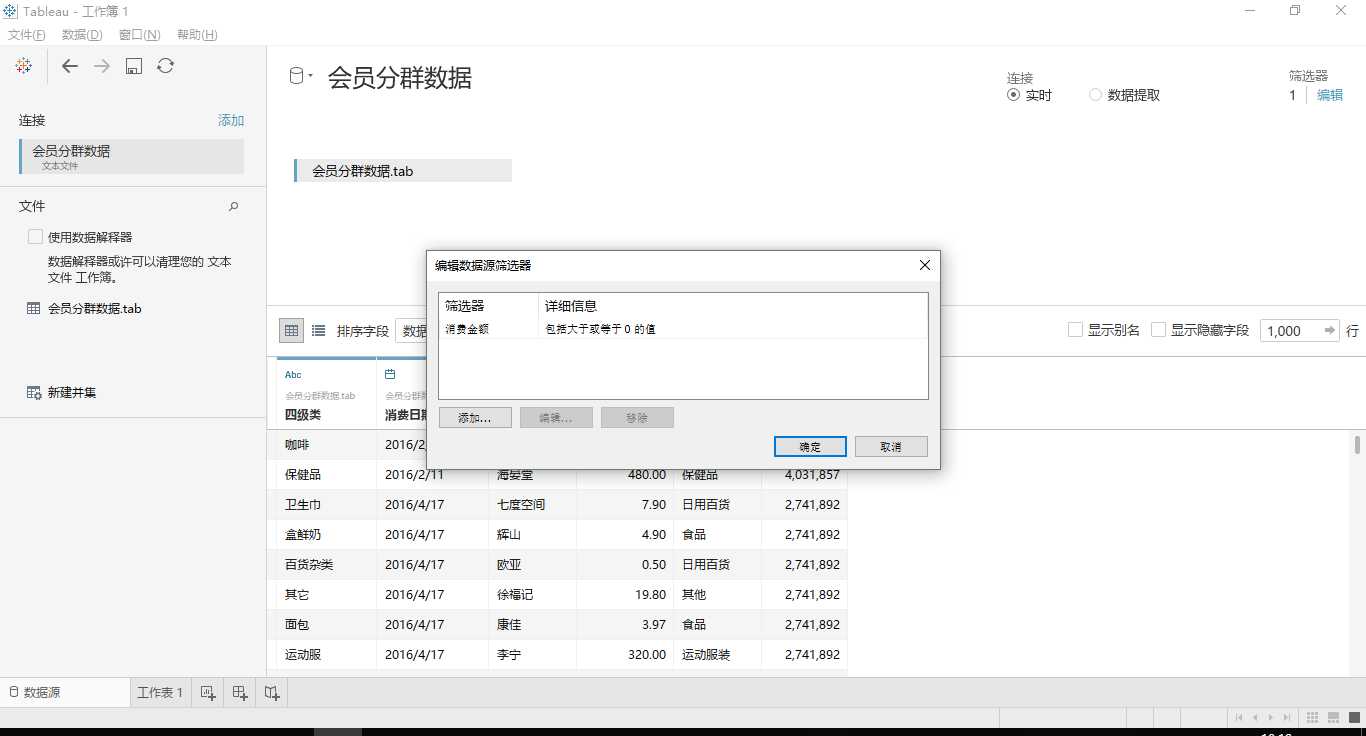Viewport: 1366px width, 736px height.
Task: Open the 帮助 menu
Action: click(197, 35)
